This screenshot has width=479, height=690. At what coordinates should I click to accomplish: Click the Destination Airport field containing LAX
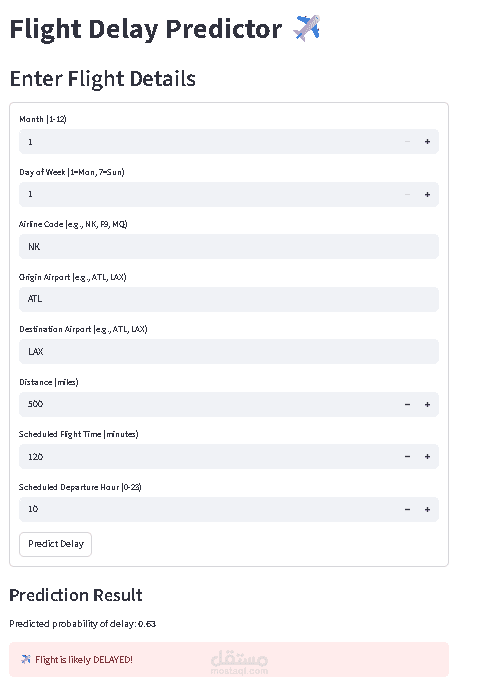229,352
